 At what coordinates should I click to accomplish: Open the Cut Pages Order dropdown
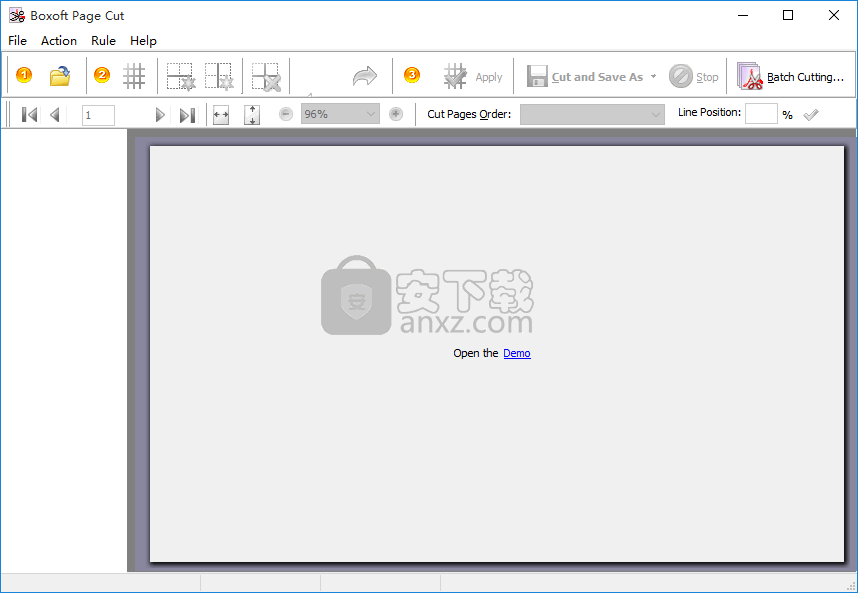pos(592,114)
